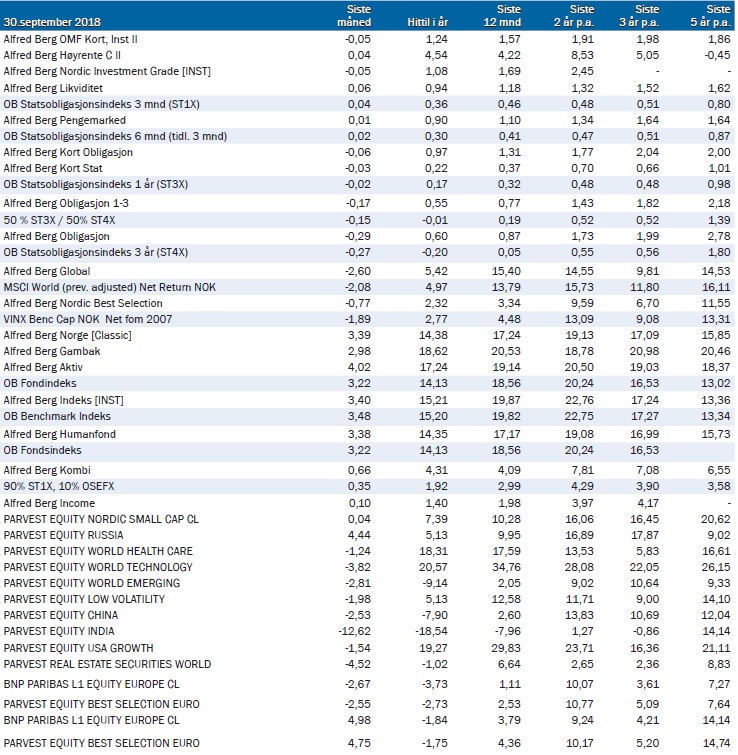
Task: Click the 'Alfred Berg Høyrente C II' row name
Action: pyautogui.click(x=62, y=55)
